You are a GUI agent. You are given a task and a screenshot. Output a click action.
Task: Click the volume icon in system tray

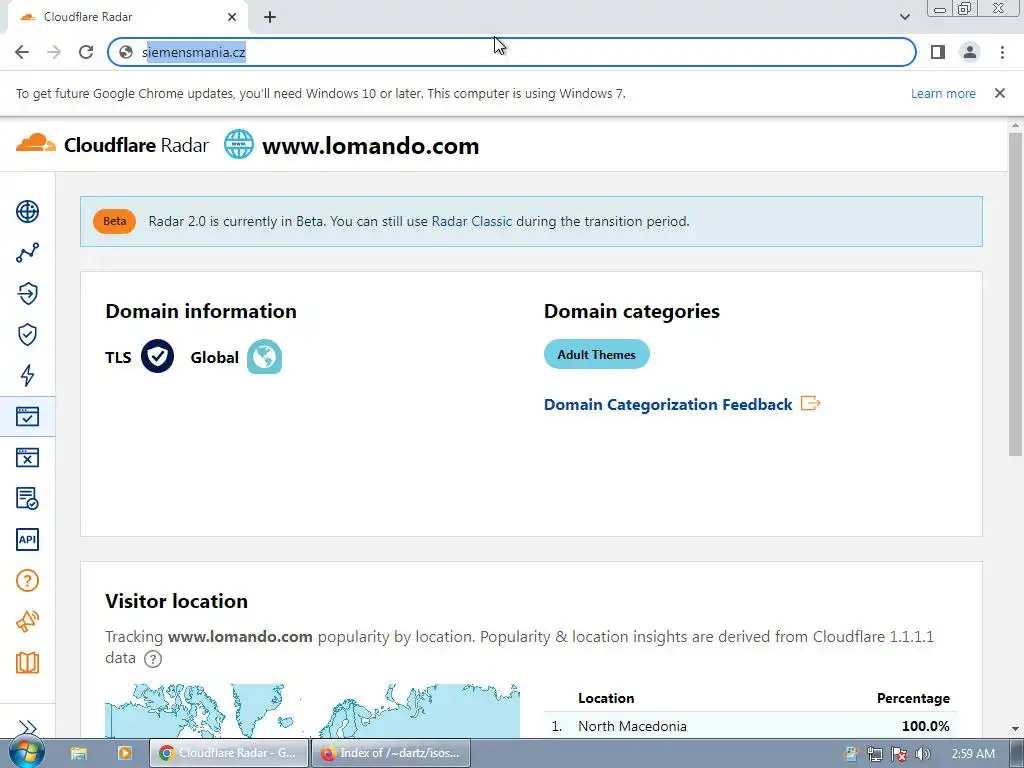pyautogui.click(x=922, y=754)
